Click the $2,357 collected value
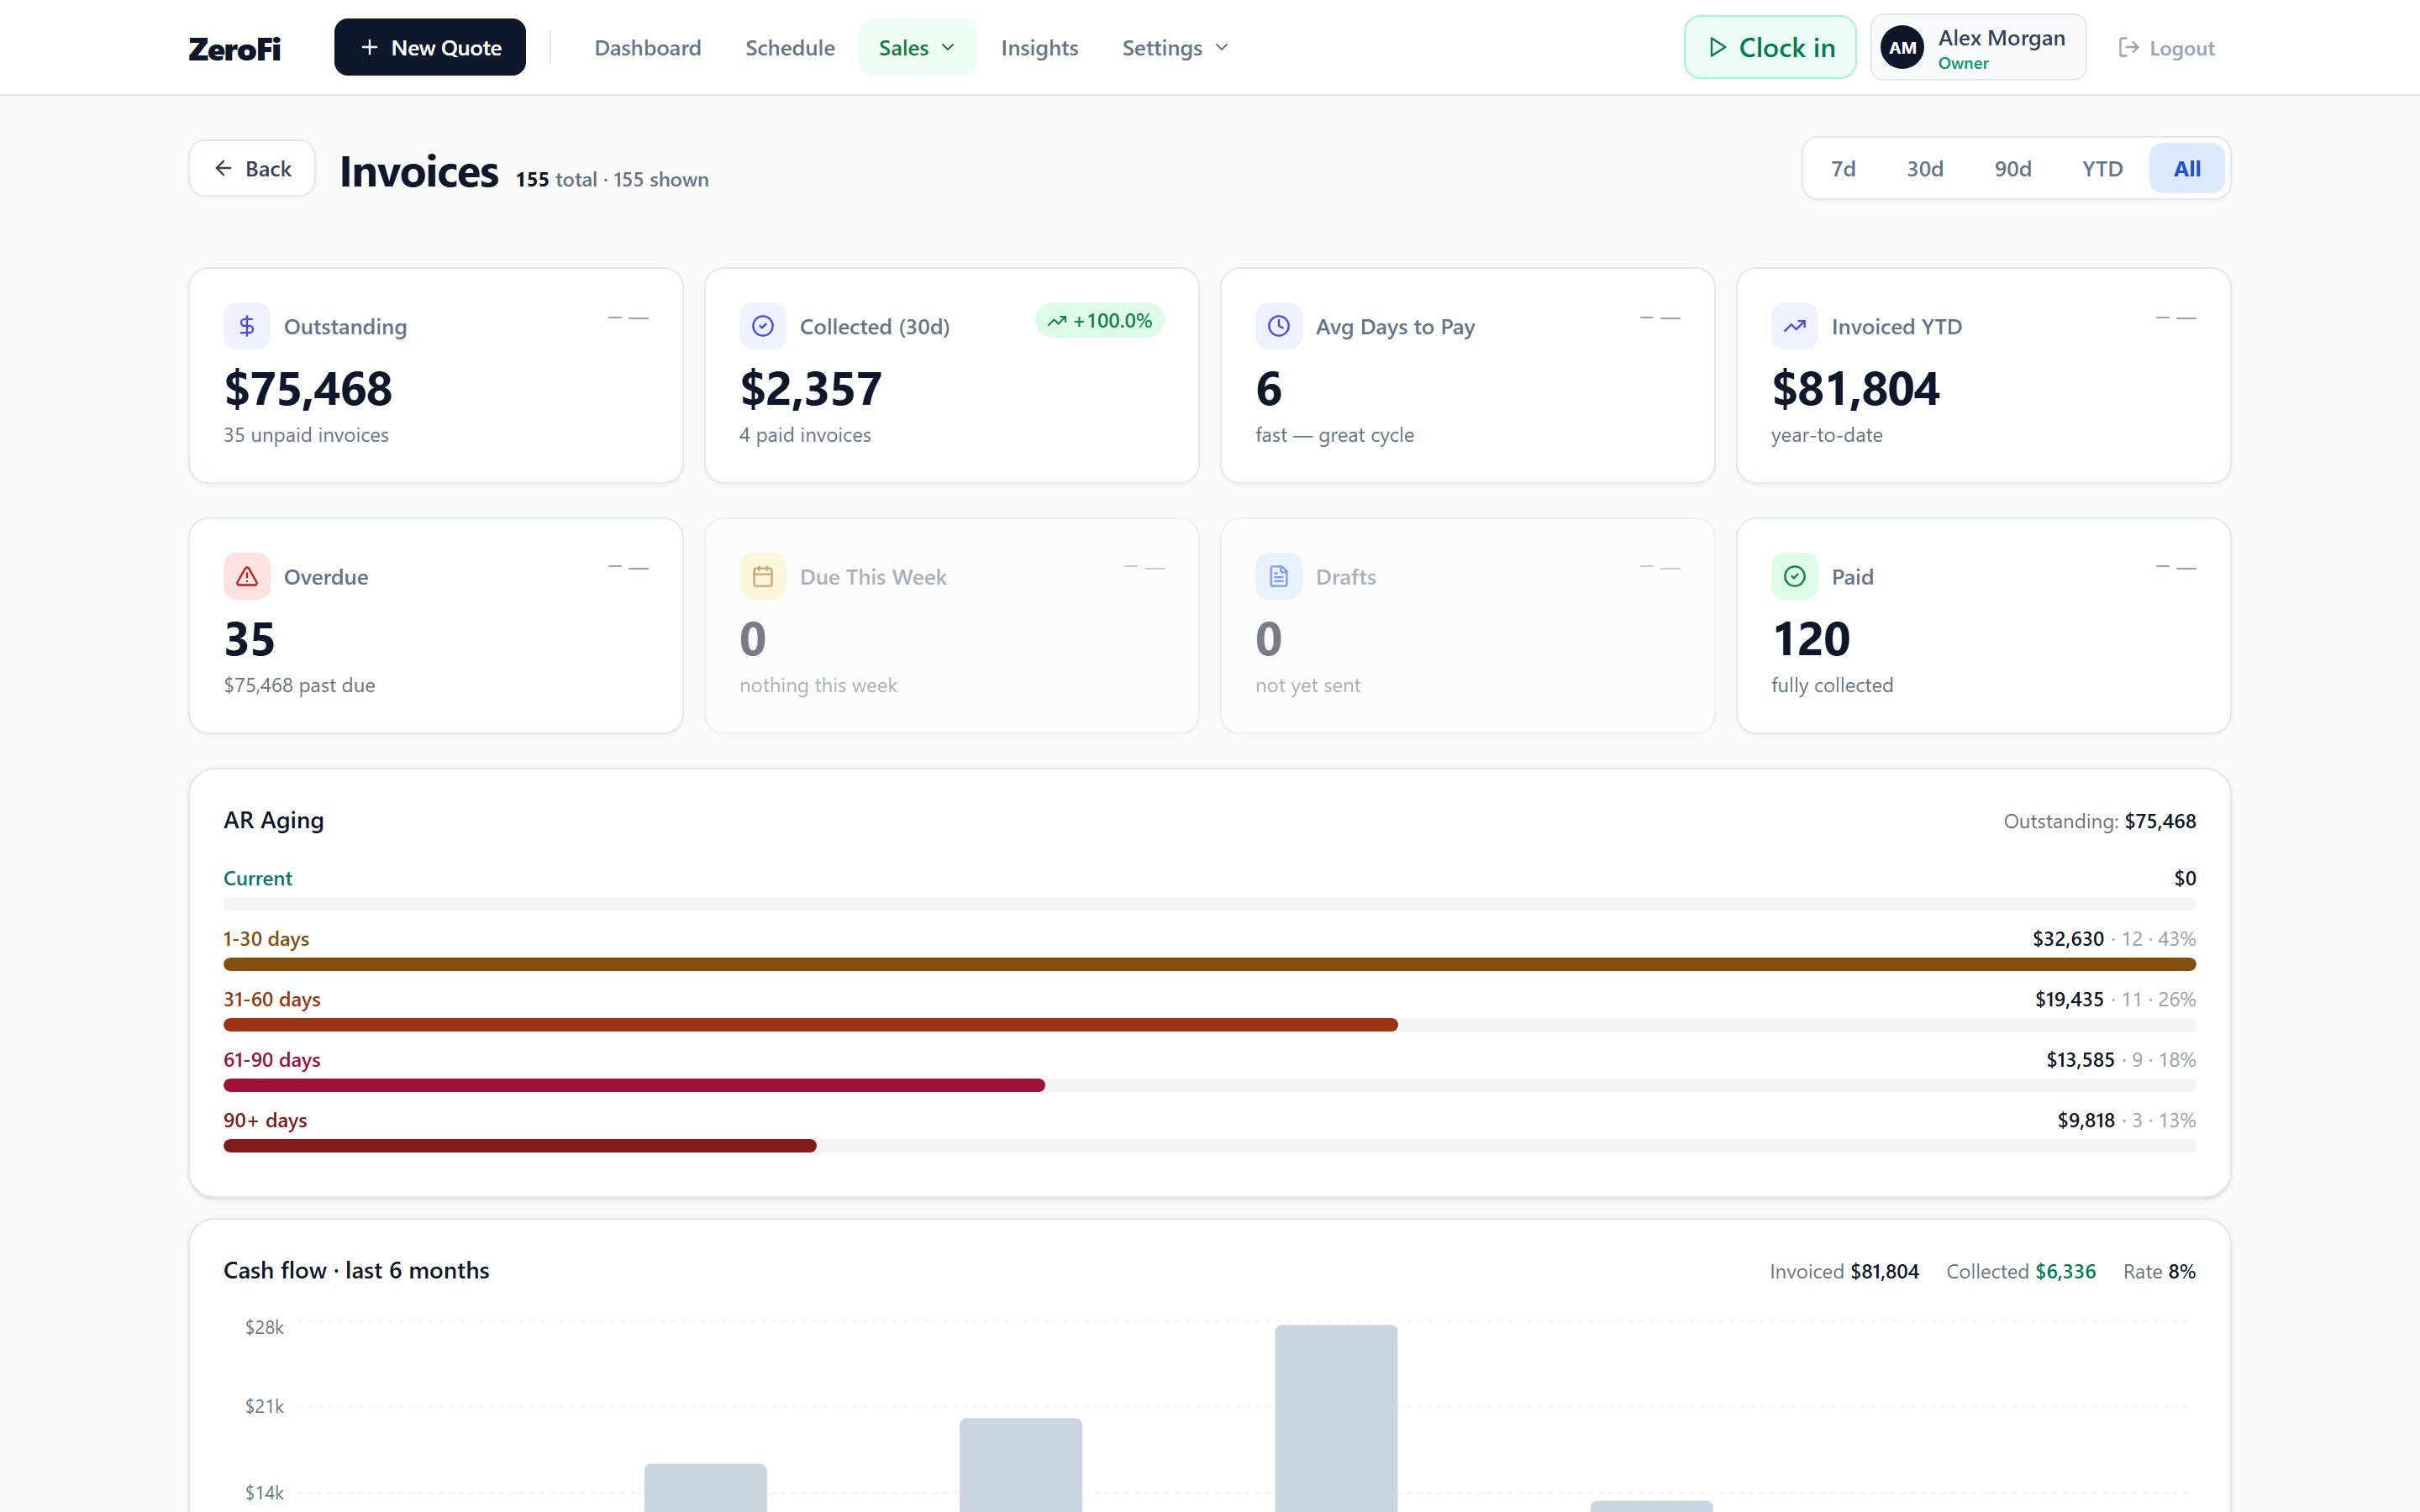Screen dimensions: 2420x1512 click(x=811, y=388)
